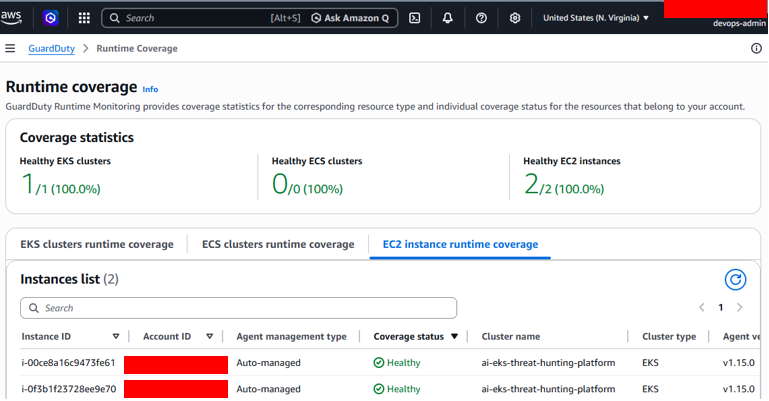
Task: Sort by Coverage status column
Action: coord(415,336)
